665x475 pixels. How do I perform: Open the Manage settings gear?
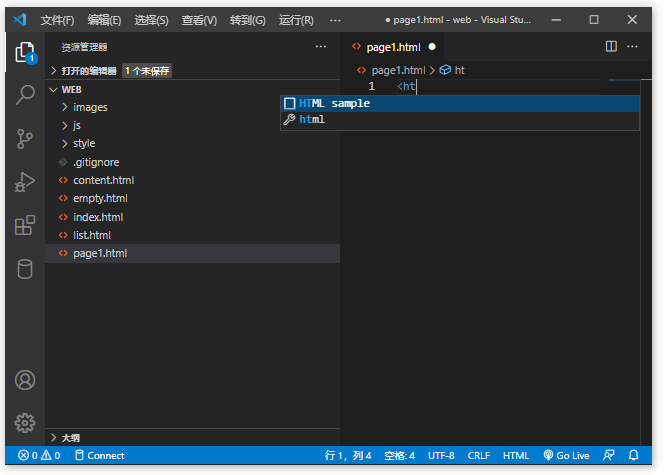25,423
